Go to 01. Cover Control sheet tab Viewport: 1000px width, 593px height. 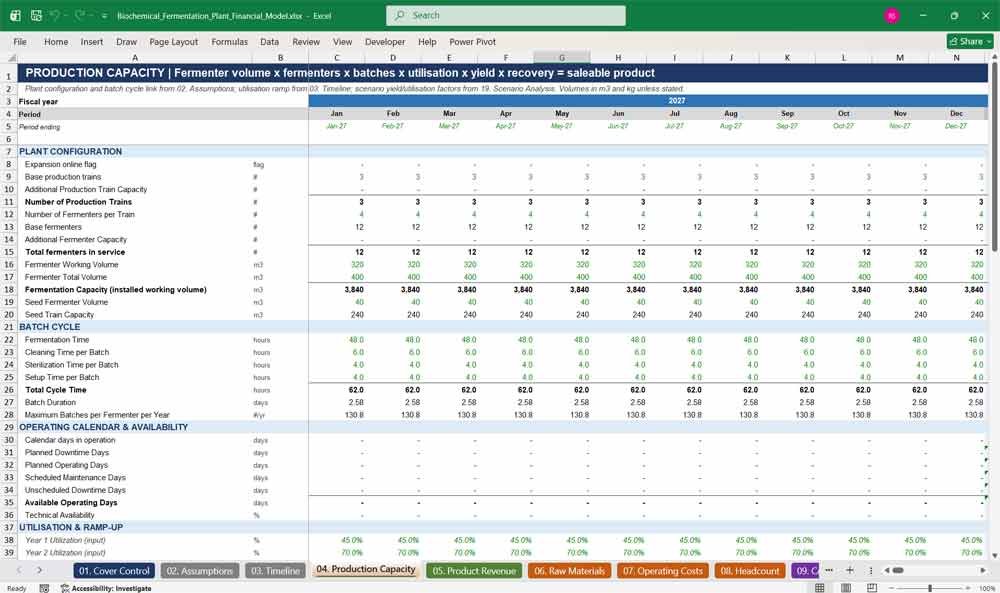(114, 571)
